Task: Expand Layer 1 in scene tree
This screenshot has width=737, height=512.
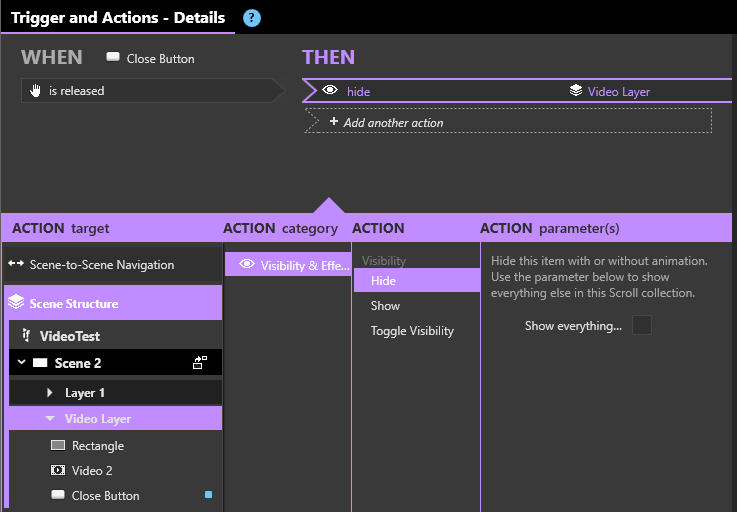Action: tap(50, 392)
